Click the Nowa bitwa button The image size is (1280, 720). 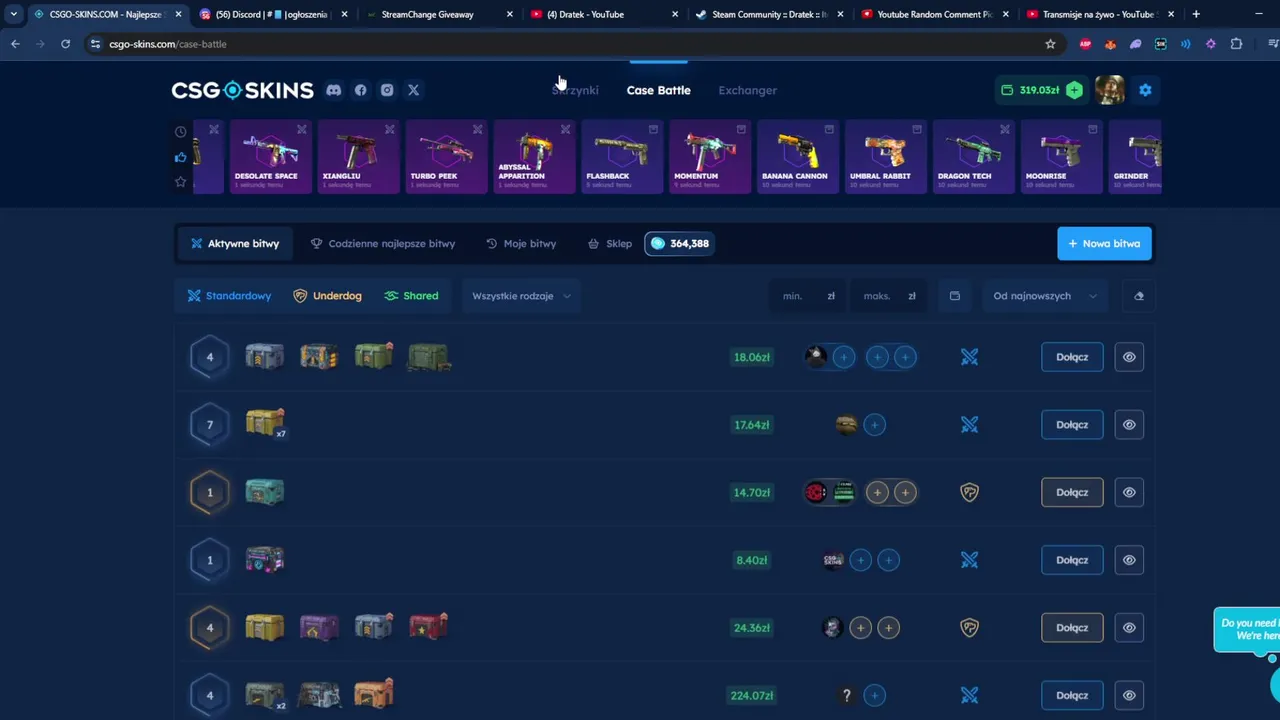click(1104, 244)
